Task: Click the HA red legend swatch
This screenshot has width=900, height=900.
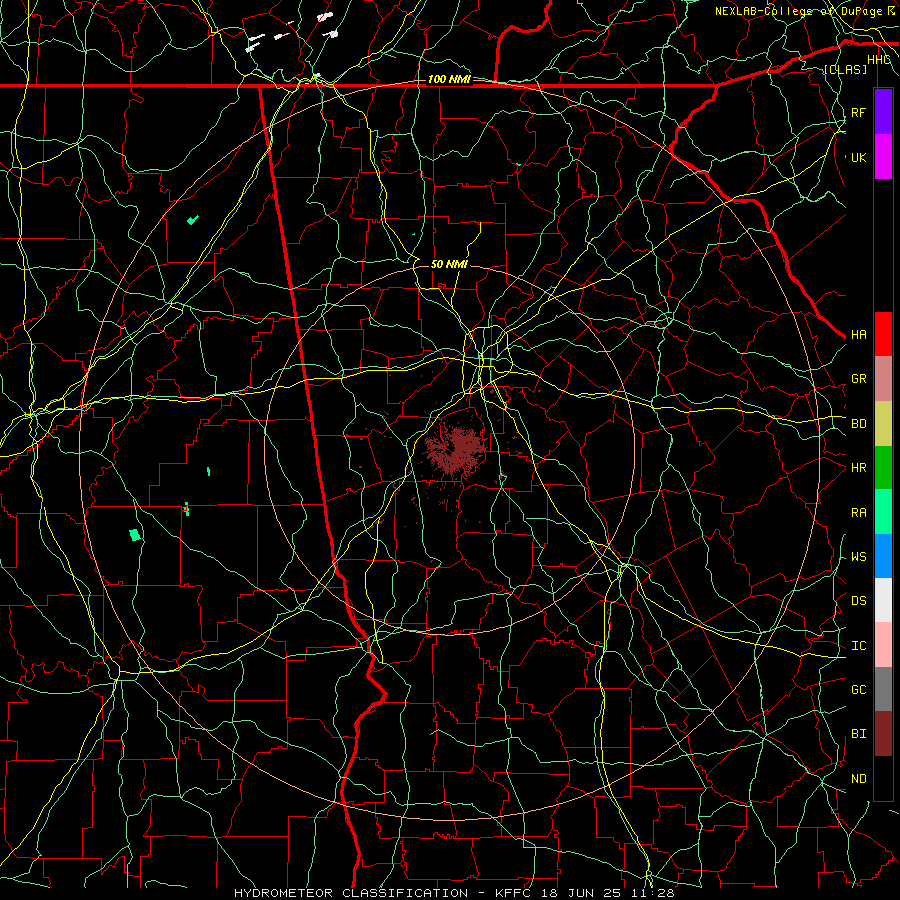Action: coord(883,334)
